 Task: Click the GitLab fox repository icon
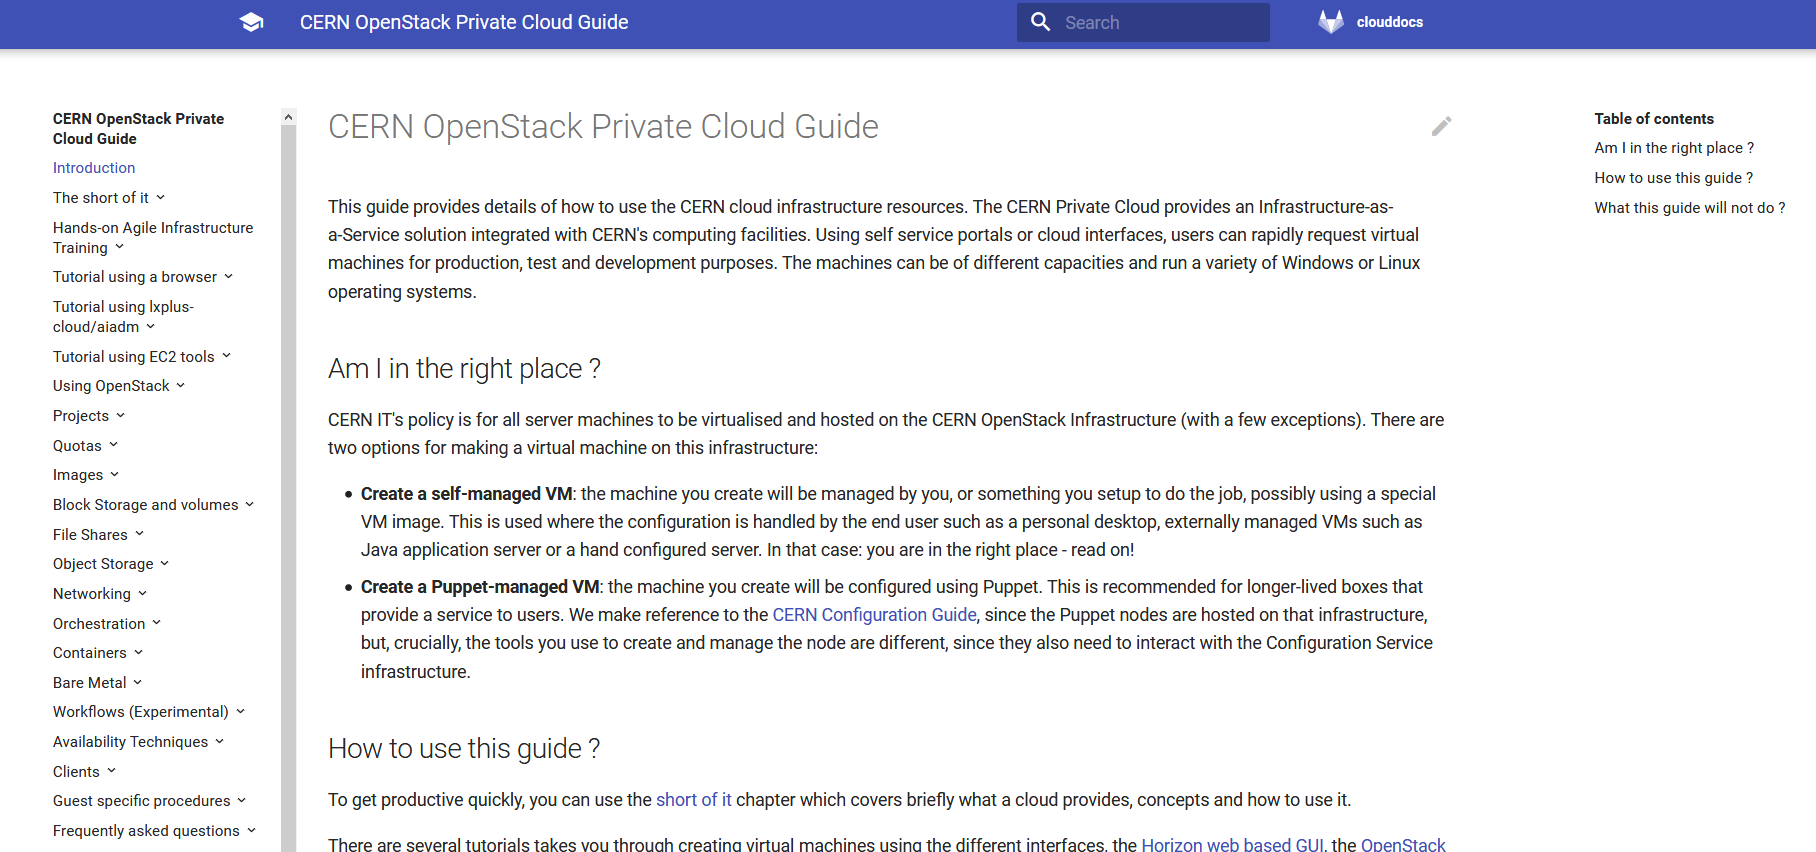(x=1331, y=22)
